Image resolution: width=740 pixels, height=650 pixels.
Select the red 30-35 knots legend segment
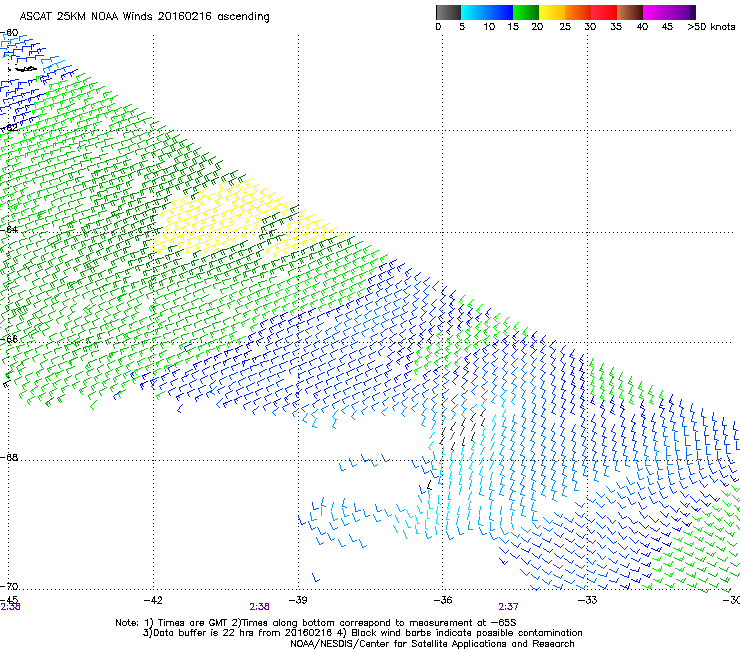[604, 12]
